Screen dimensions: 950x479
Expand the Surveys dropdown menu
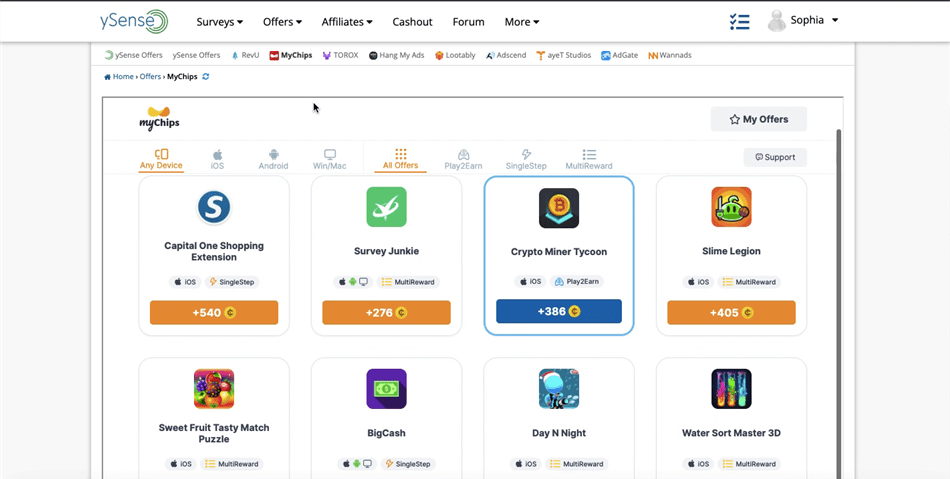pos(219,22)
